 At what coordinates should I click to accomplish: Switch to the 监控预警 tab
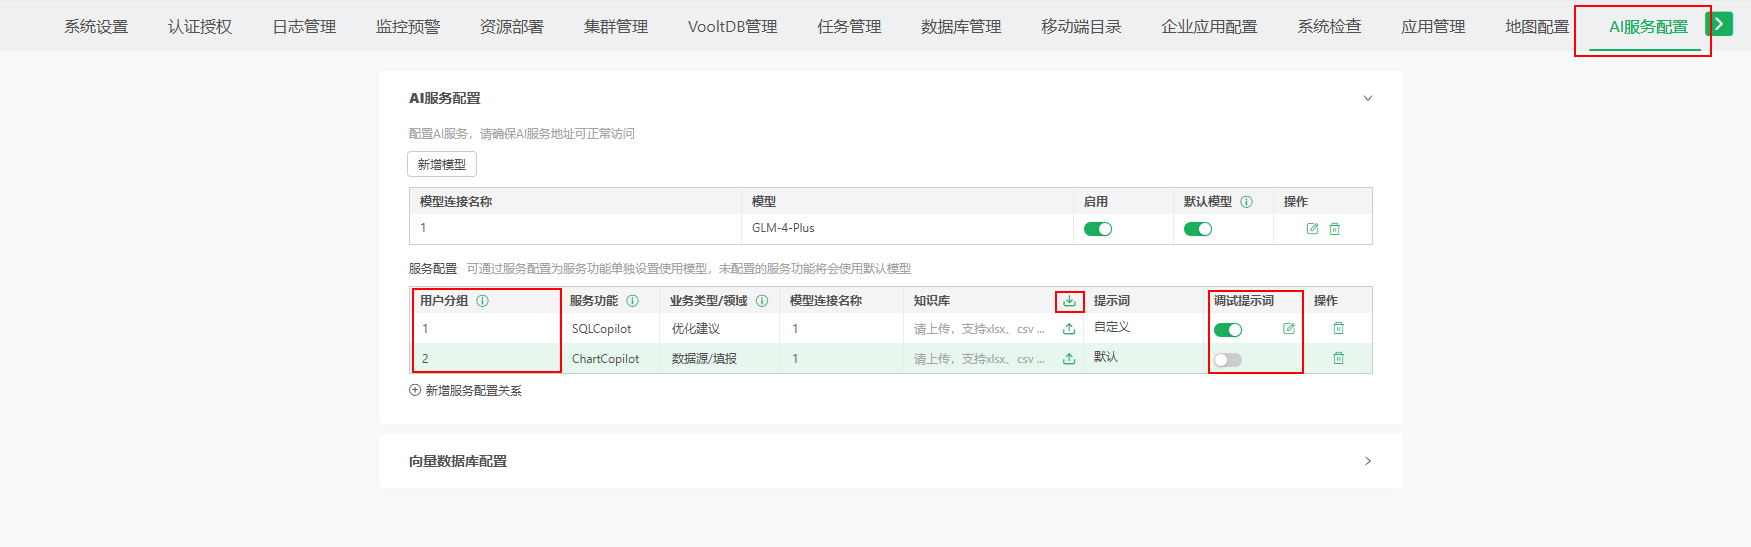pos(408,27)
